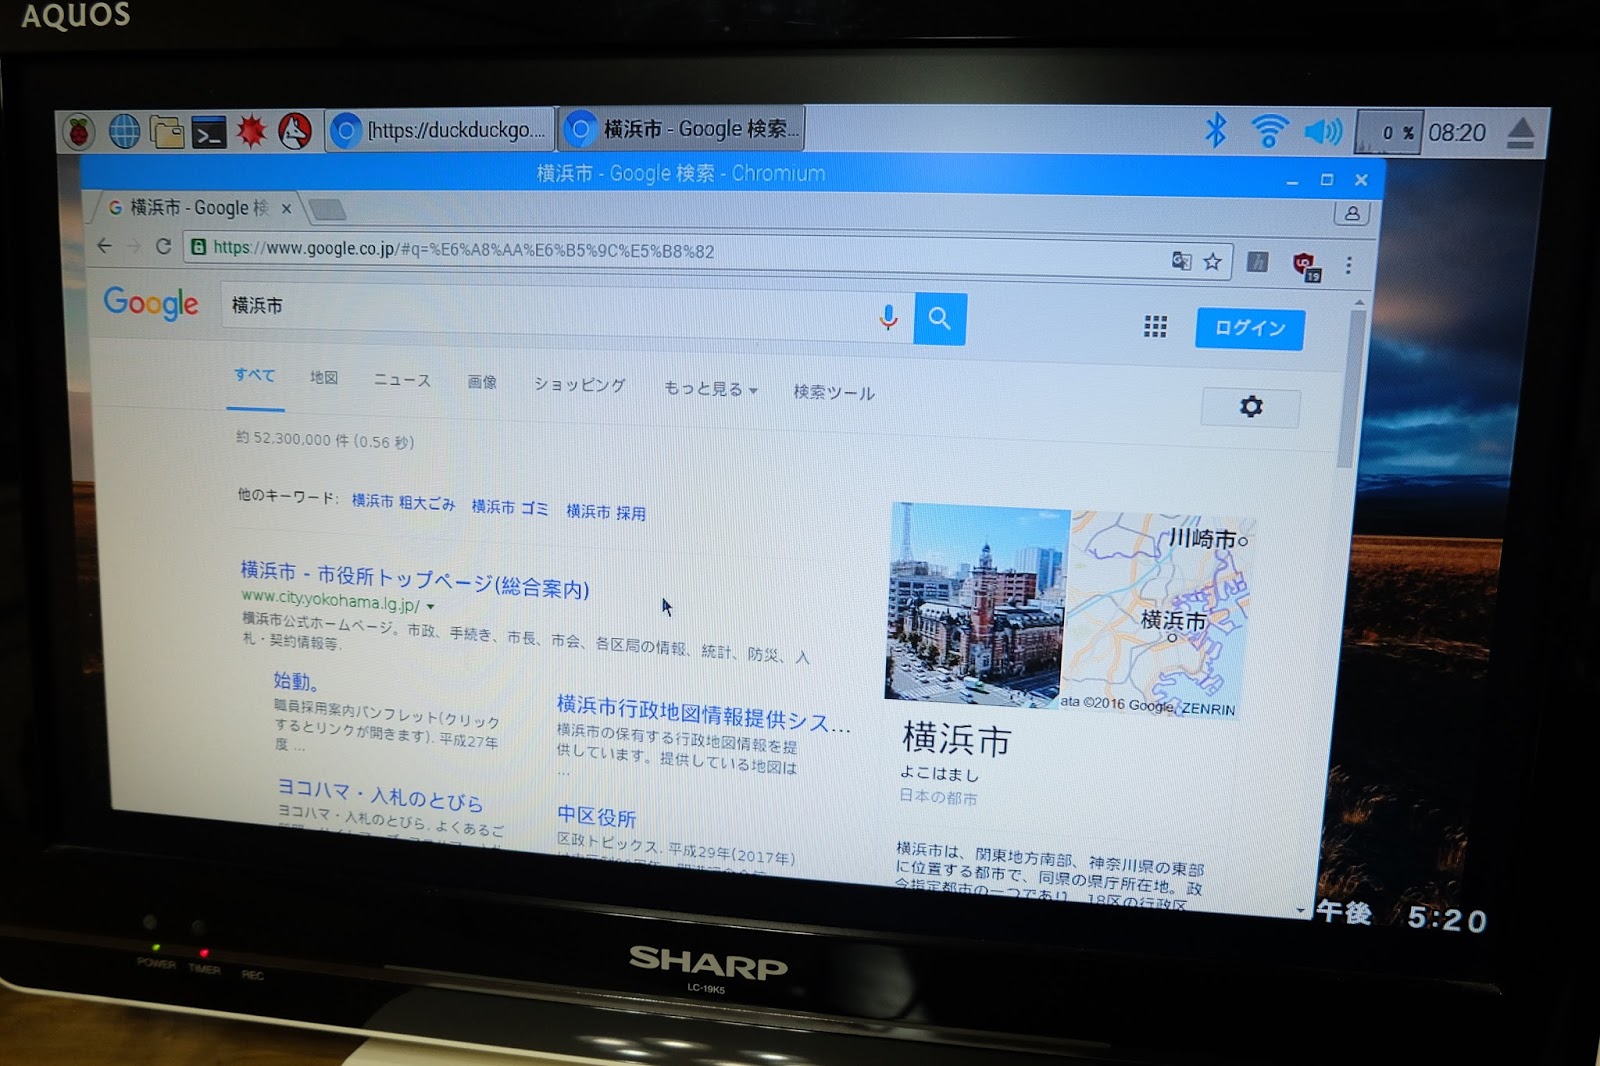This screenshot has height=1066, width=1600.
Task: Start voice search with the microphone
Action: click(x=888, y=317)
